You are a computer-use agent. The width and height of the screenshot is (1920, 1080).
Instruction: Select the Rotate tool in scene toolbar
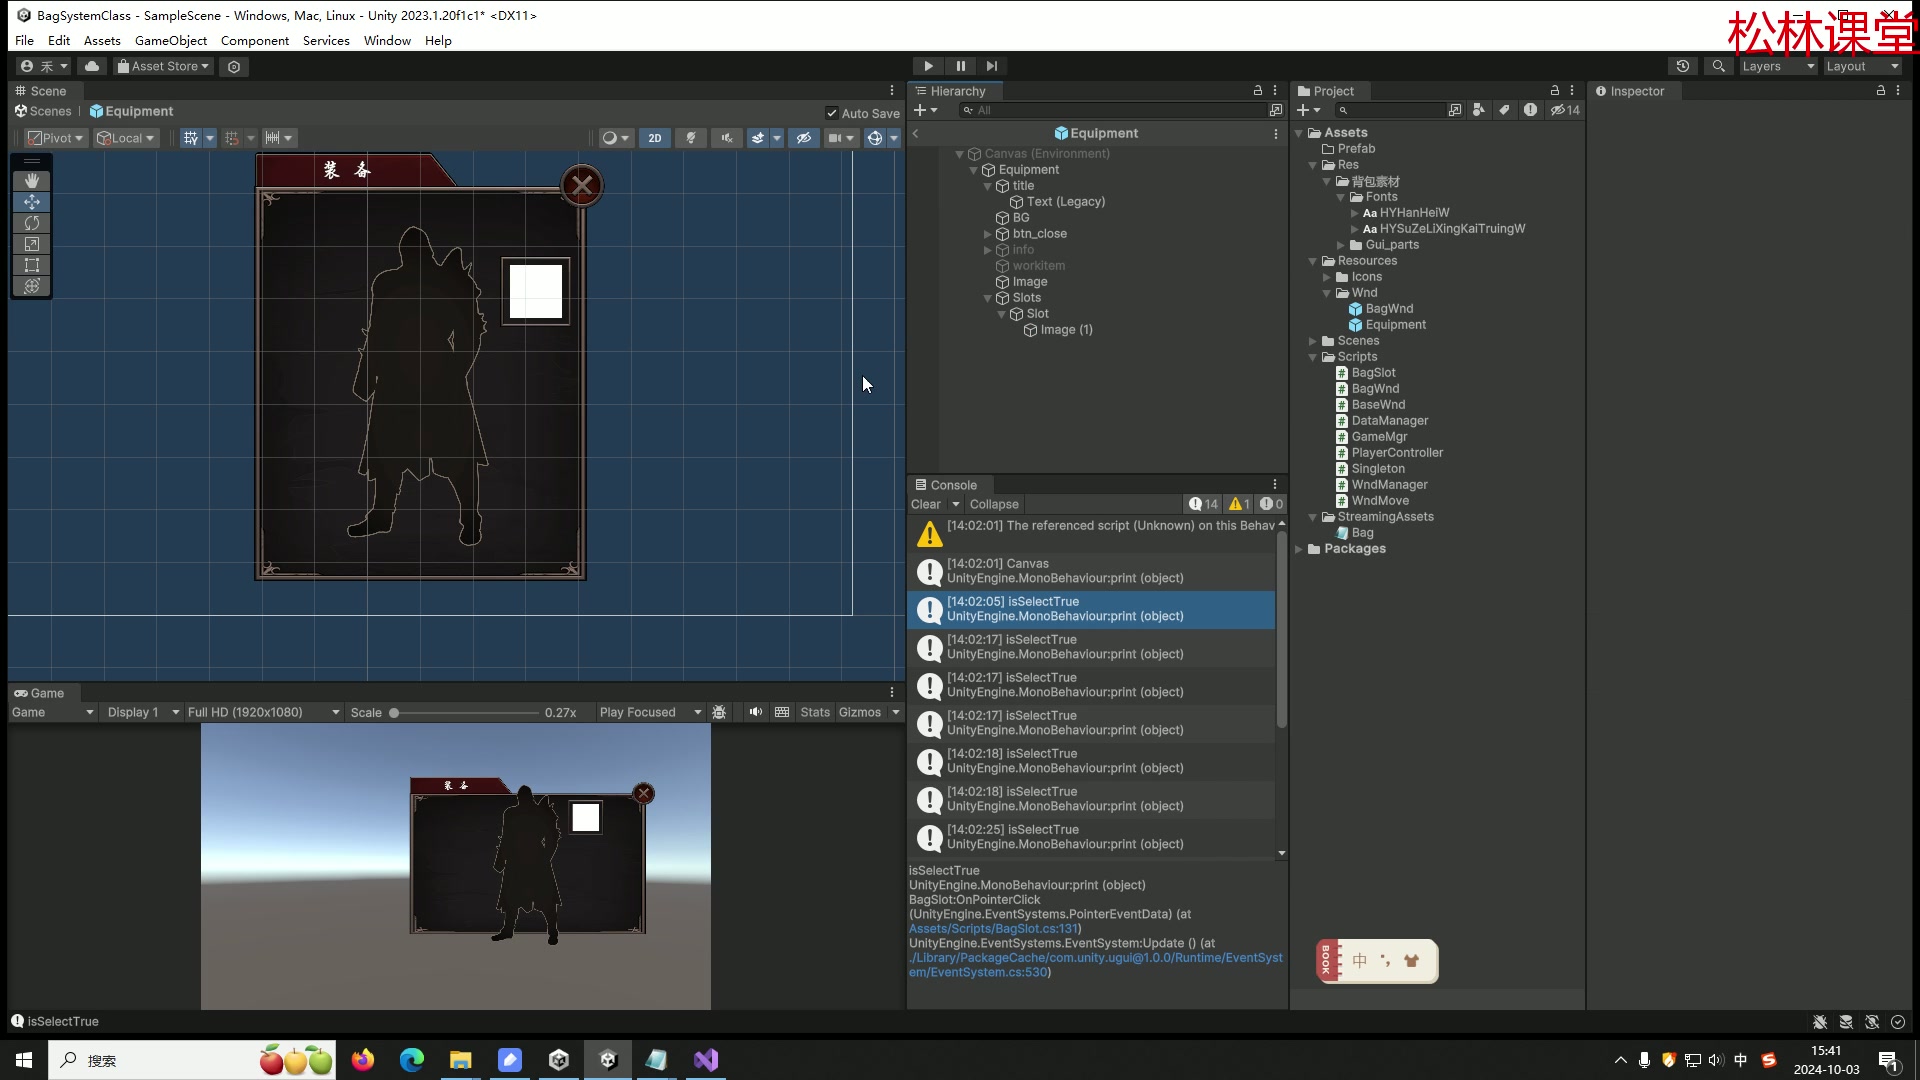(x=32, y=223)
